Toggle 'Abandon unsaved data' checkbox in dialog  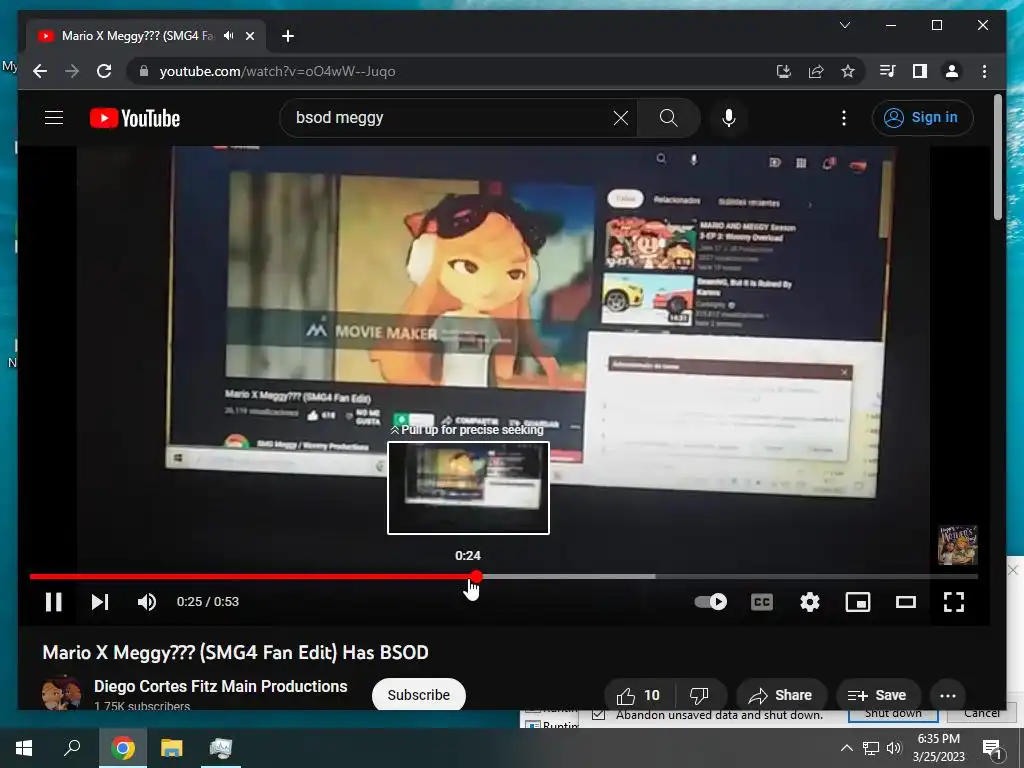coord(598,714)
